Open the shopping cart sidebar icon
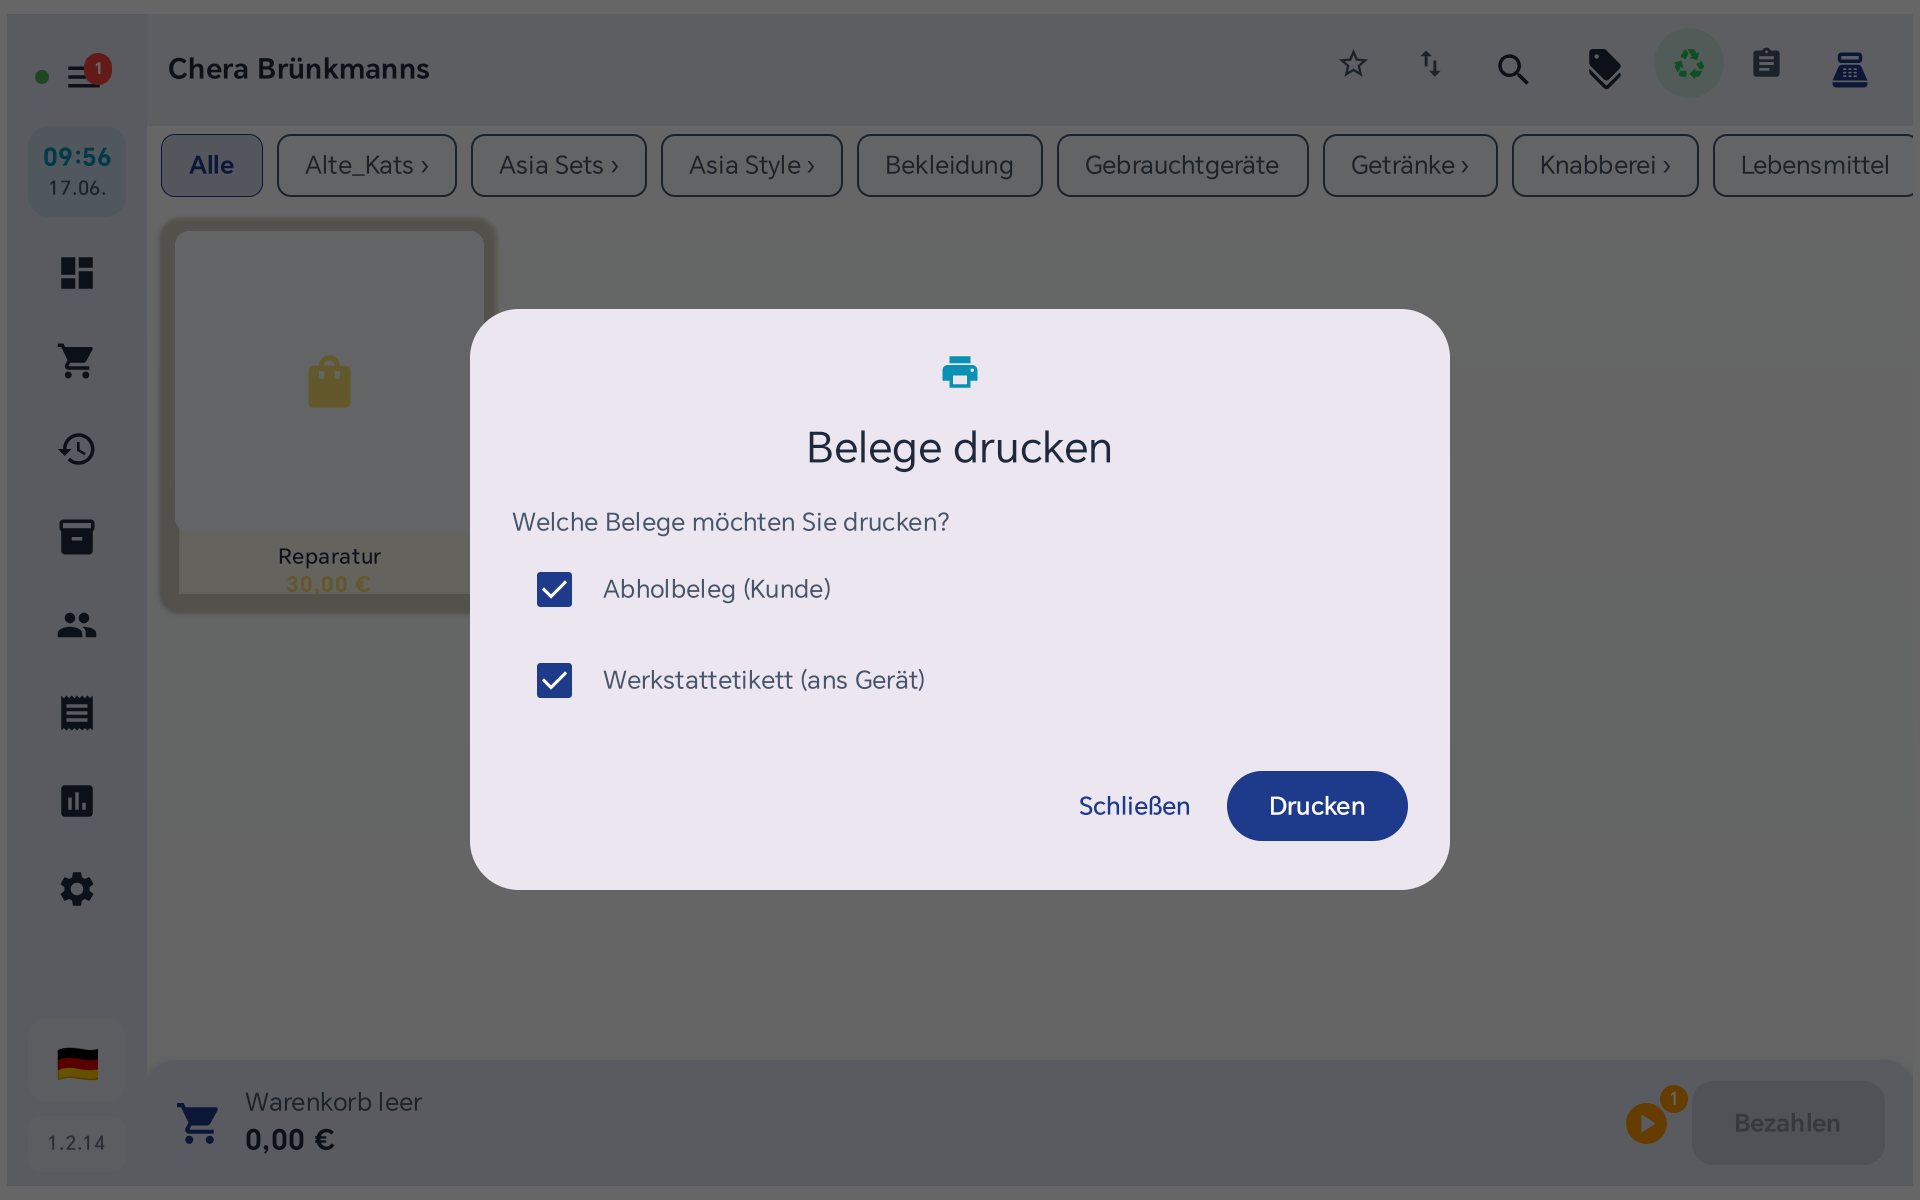Screen dimensions: 1920x1200 (x=77, y=361)
